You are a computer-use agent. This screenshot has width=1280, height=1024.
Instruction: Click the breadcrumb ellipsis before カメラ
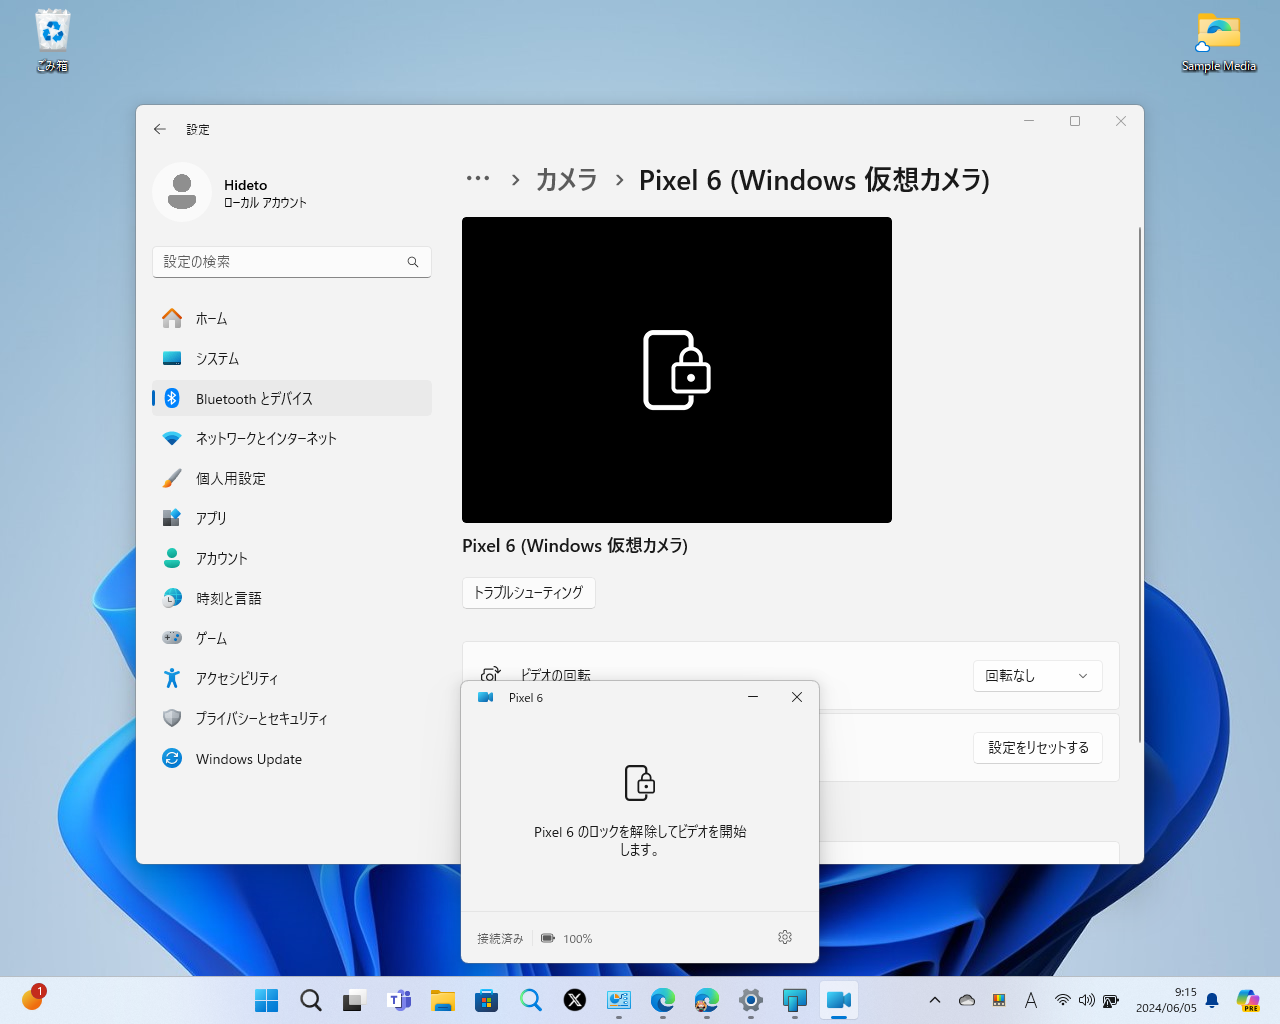478,180
